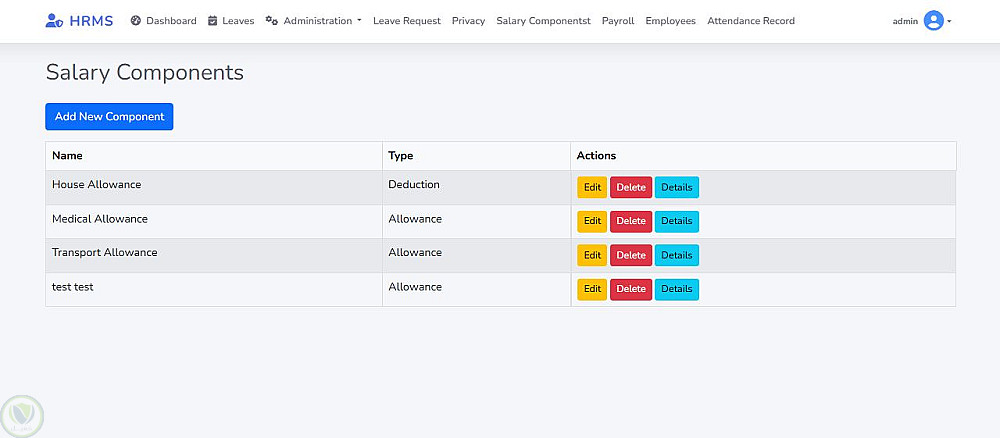Delete the test test component
Image resolution: width=1000 pixels, height=438 pixels.
[x=631, y=289]
